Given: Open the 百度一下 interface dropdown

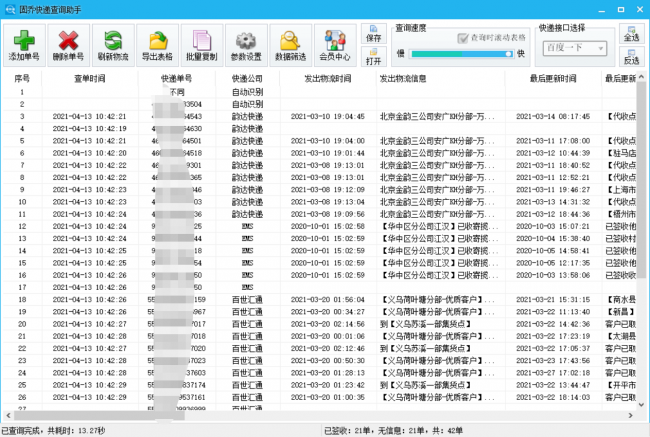Looking at the screenshot, I should tap(575, 48).
